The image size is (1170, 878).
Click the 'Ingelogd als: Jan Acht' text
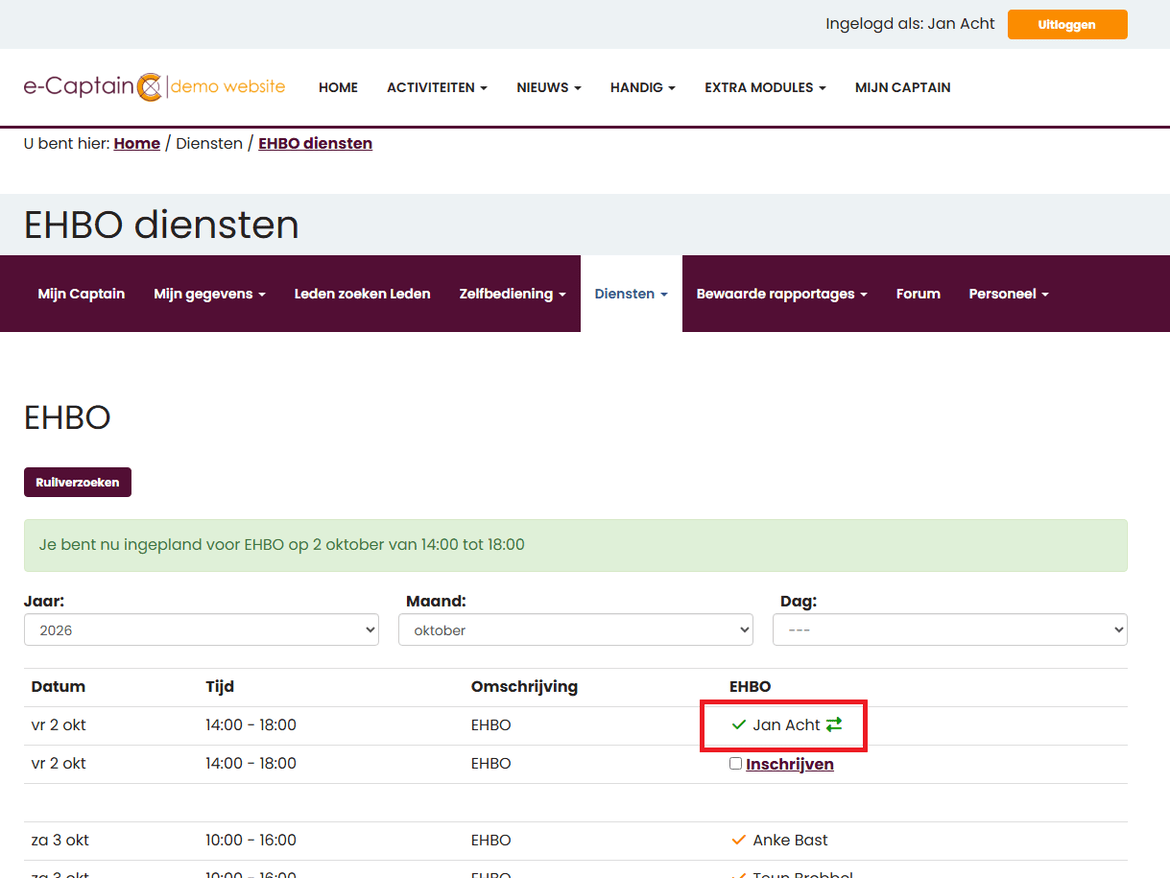(910, 24)
